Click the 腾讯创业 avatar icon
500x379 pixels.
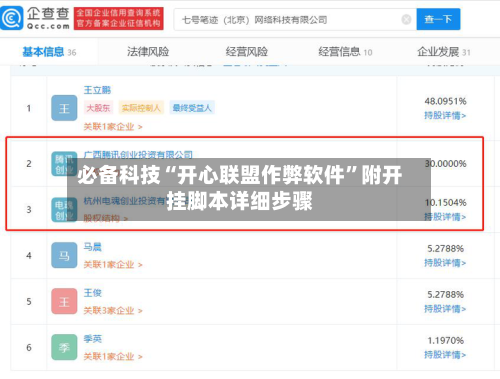point(64,164)
